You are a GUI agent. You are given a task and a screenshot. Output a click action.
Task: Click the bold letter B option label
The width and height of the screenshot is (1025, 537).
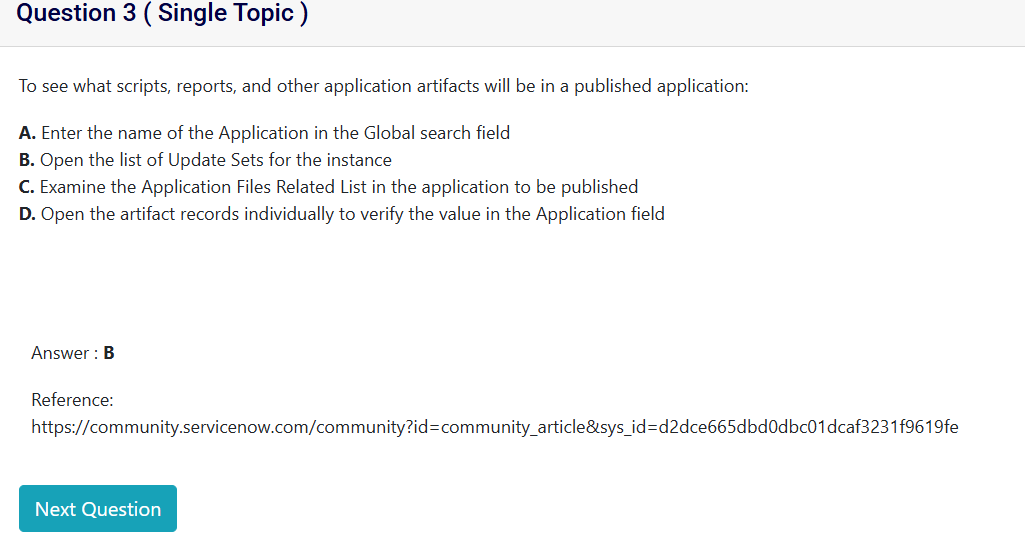pyautogui.click(x=27, y=160)
